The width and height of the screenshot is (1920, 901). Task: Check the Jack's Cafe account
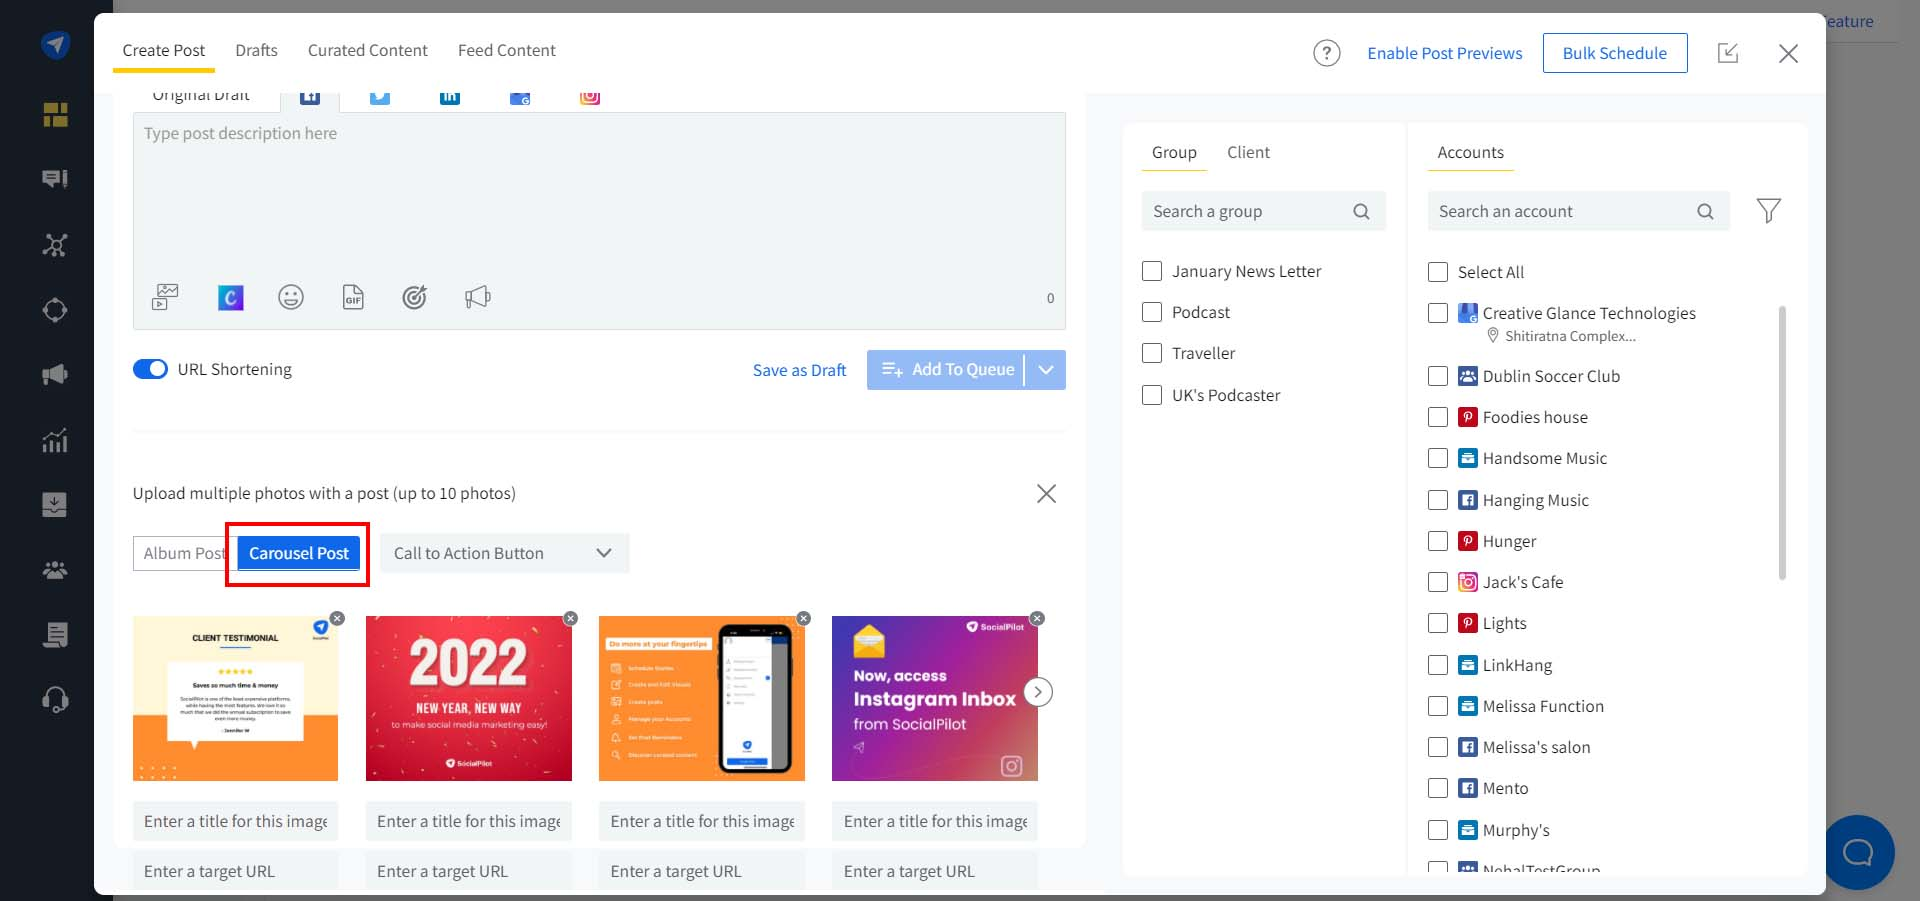(1438, 582)
